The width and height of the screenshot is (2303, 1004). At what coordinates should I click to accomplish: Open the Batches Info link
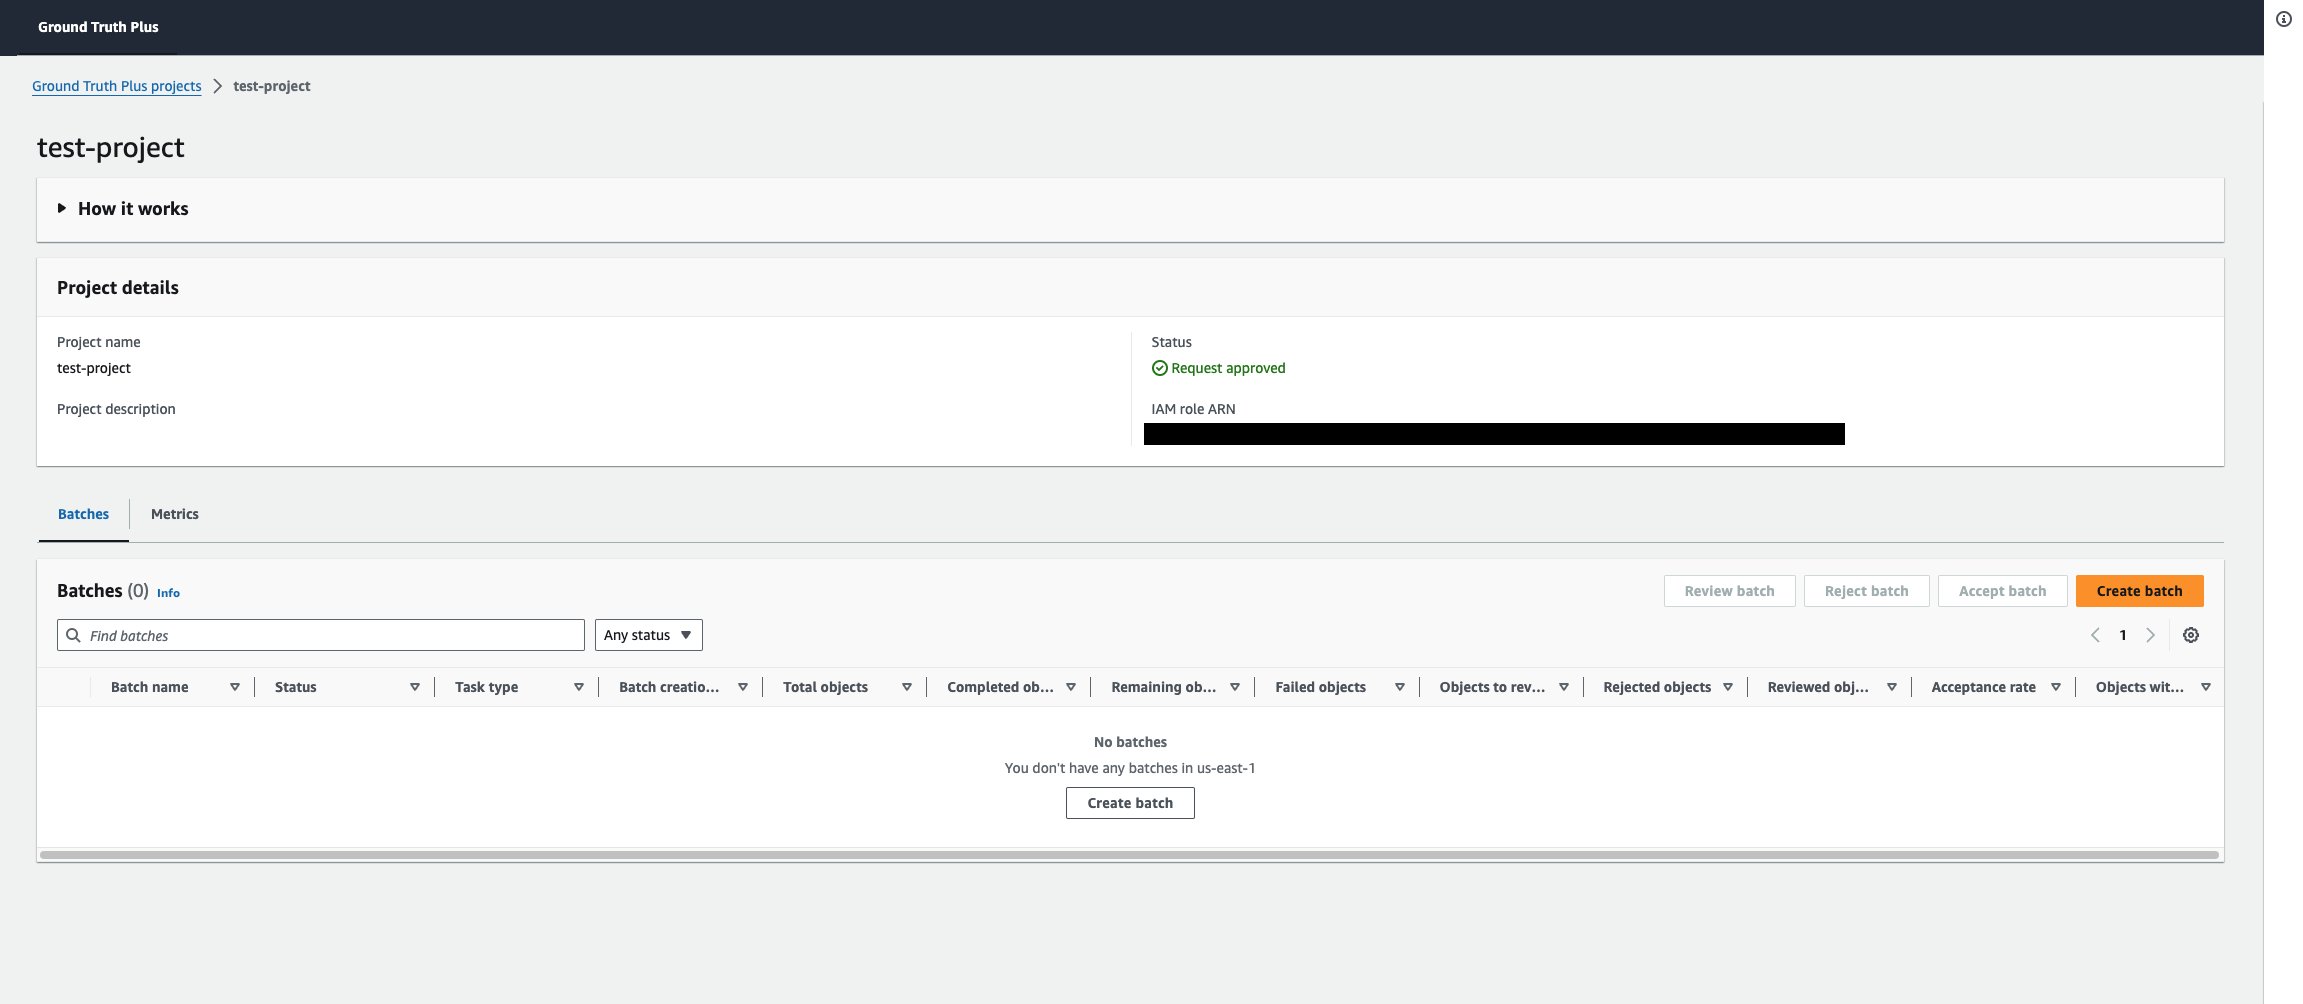(168, 593)
